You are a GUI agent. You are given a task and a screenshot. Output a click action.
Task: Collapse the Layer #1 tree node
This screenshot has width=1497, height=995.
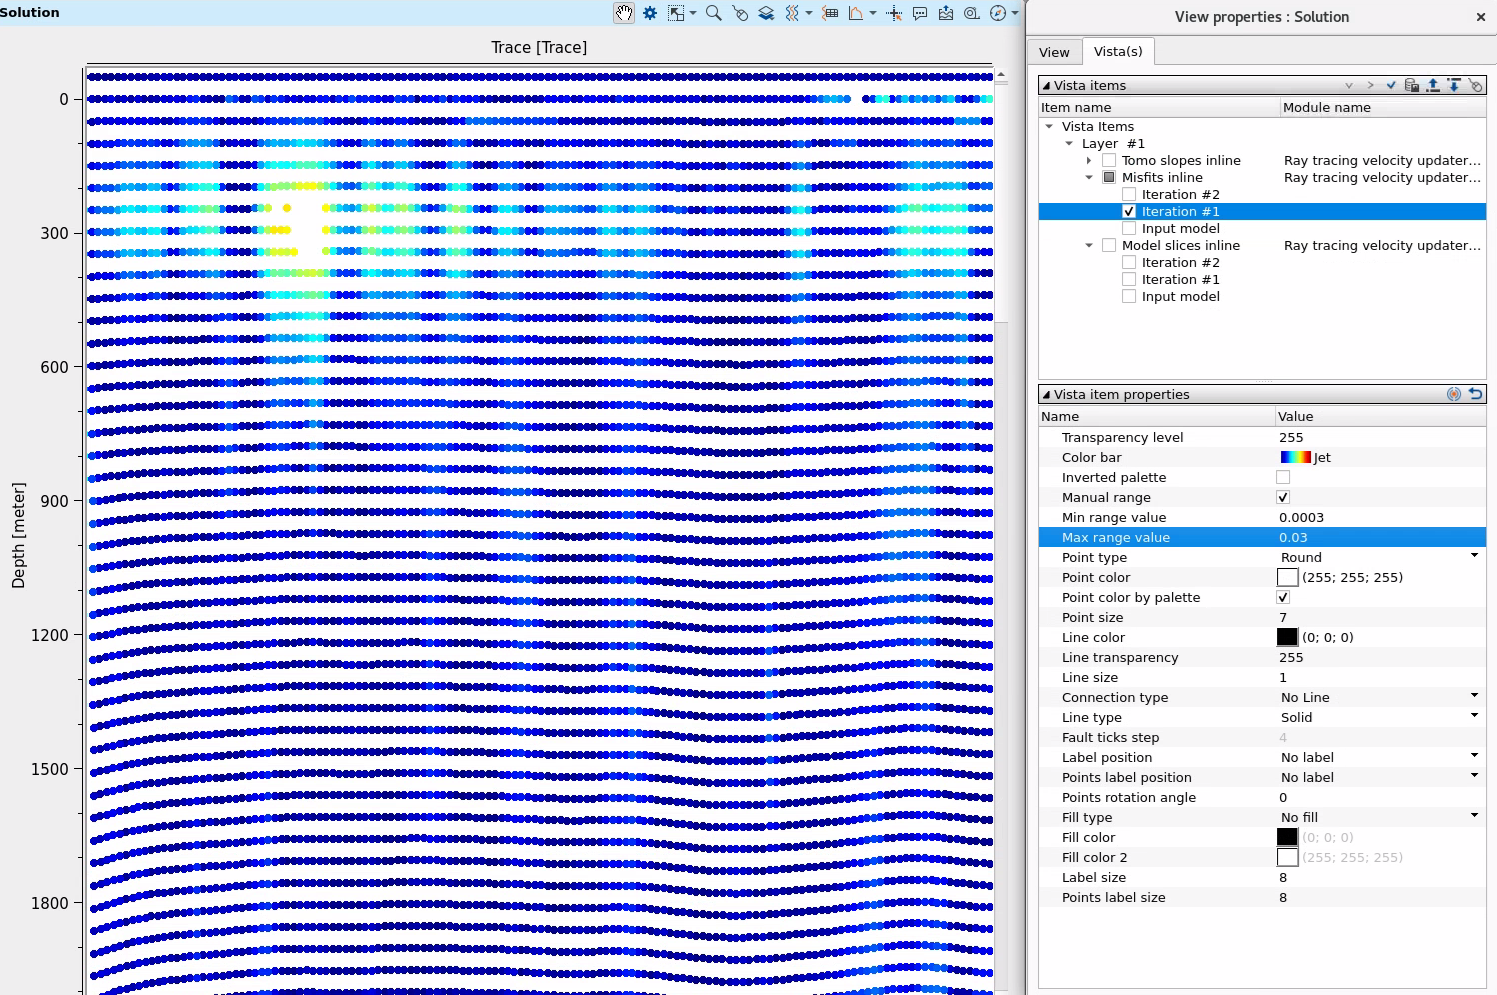point(1069,143)
